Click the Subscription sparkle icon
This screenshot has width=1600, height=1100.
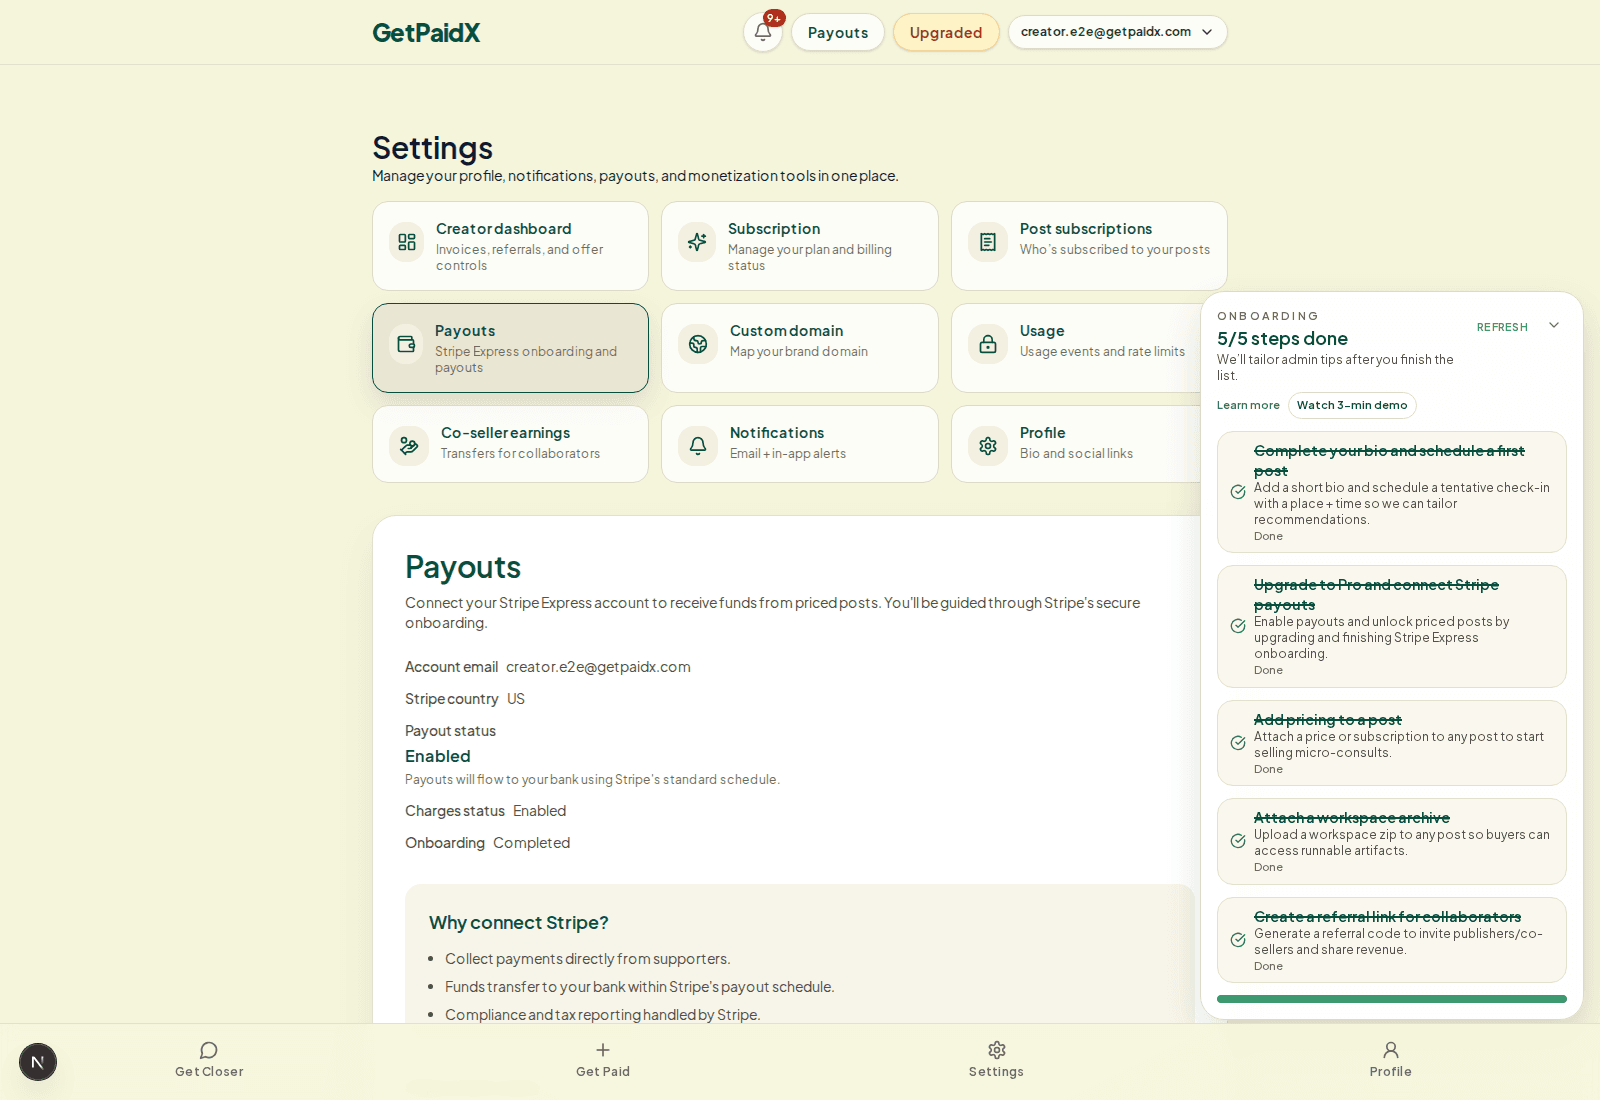tap(697, 242)
